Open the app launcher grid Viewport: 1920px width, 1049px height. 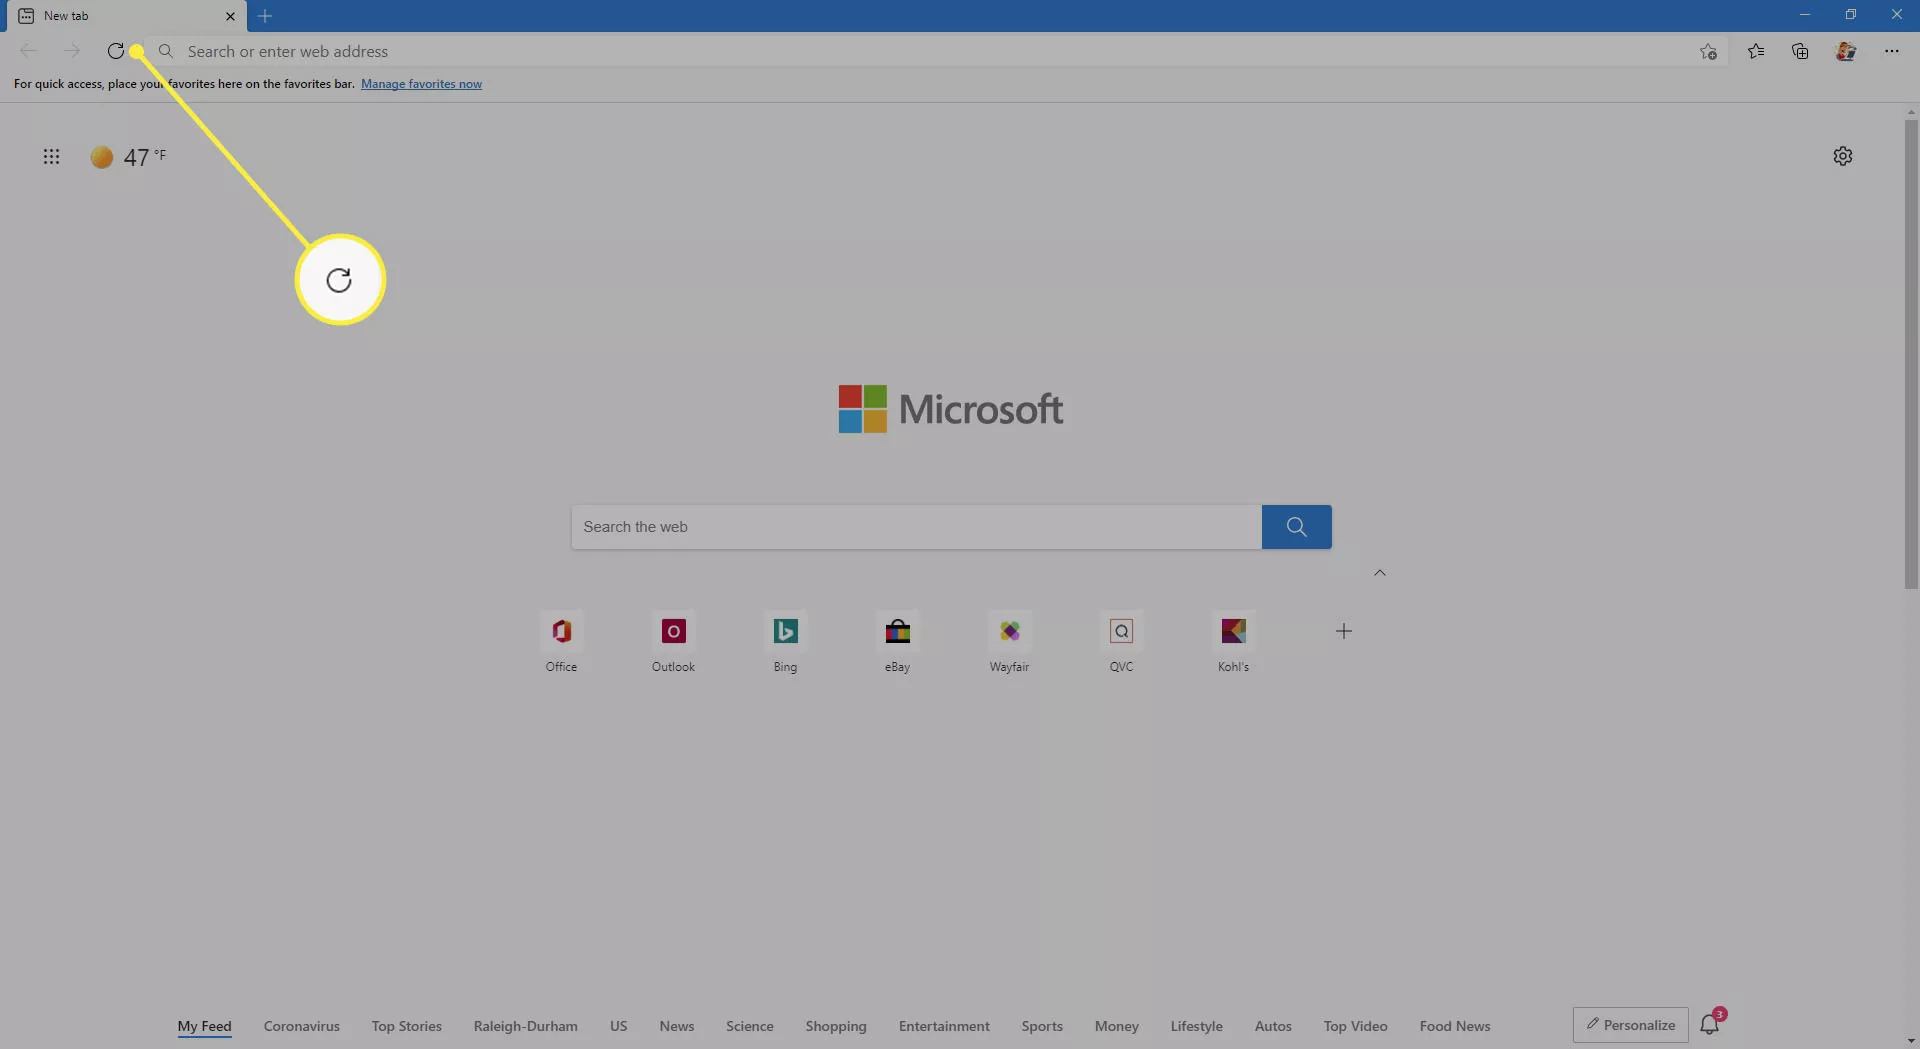point(51,156)
